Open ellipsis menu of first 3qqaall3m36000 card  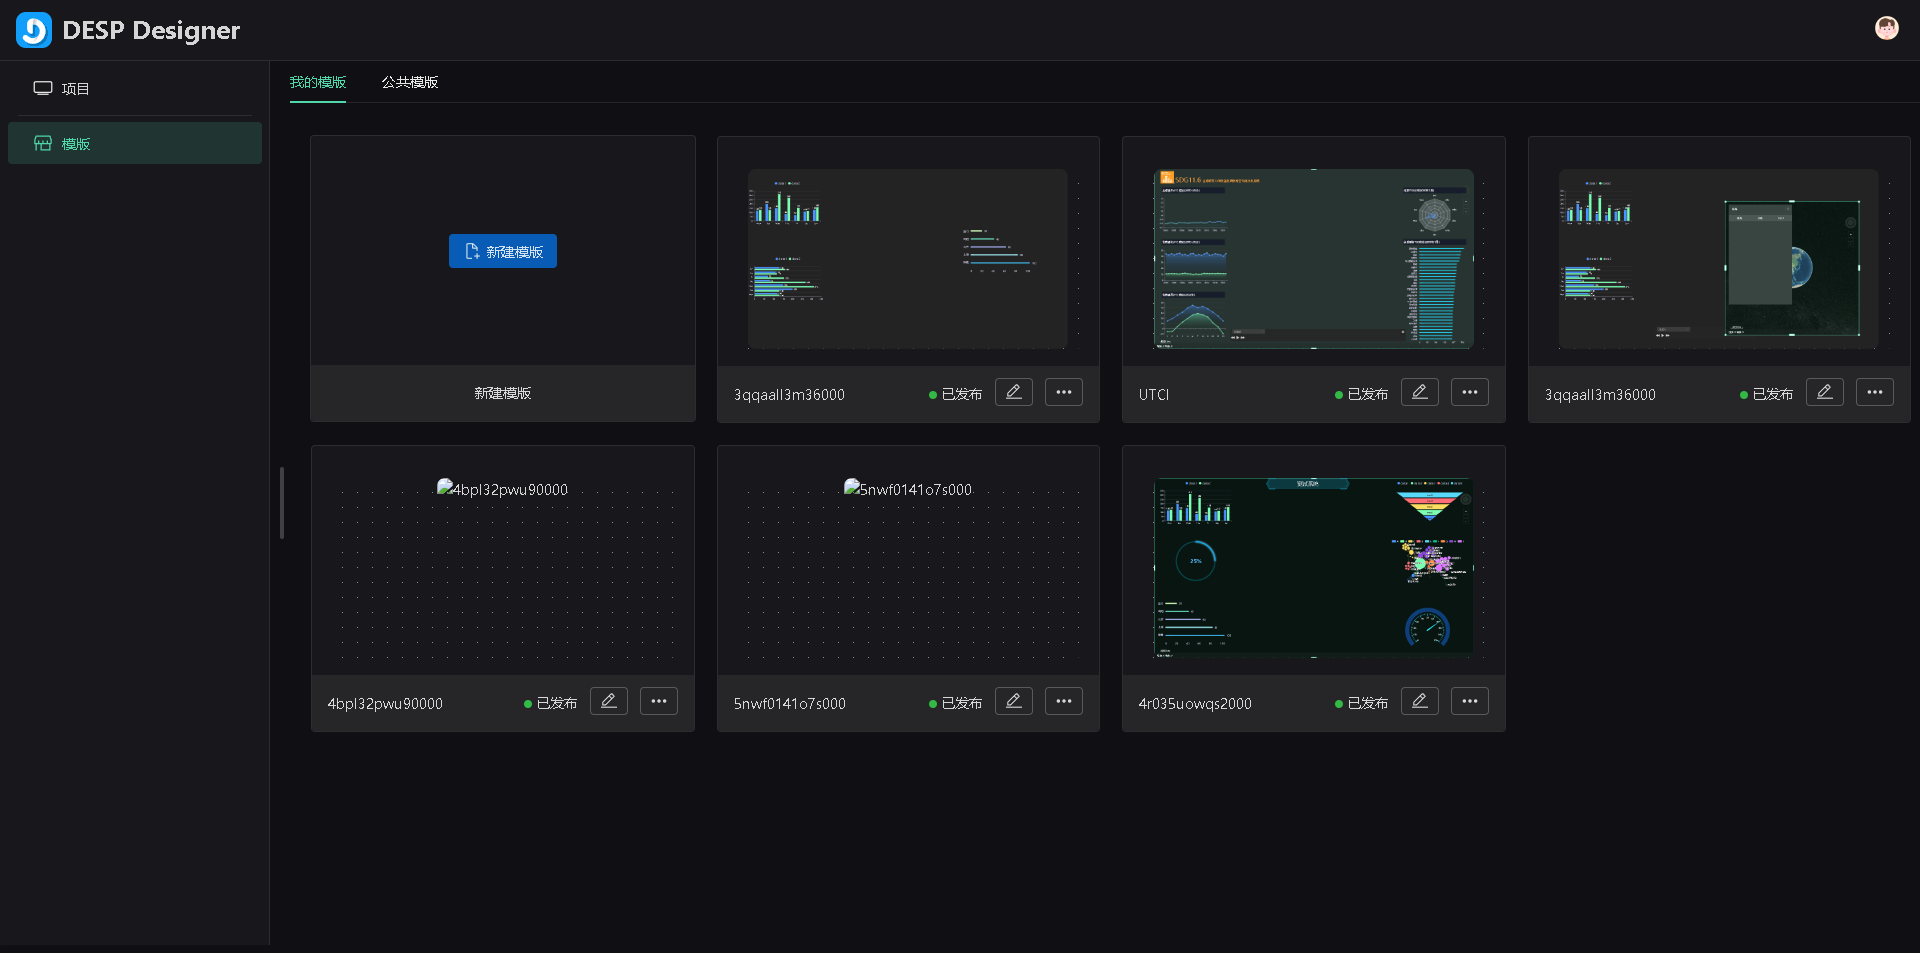pyautogui.click(x=1063, y=392)
